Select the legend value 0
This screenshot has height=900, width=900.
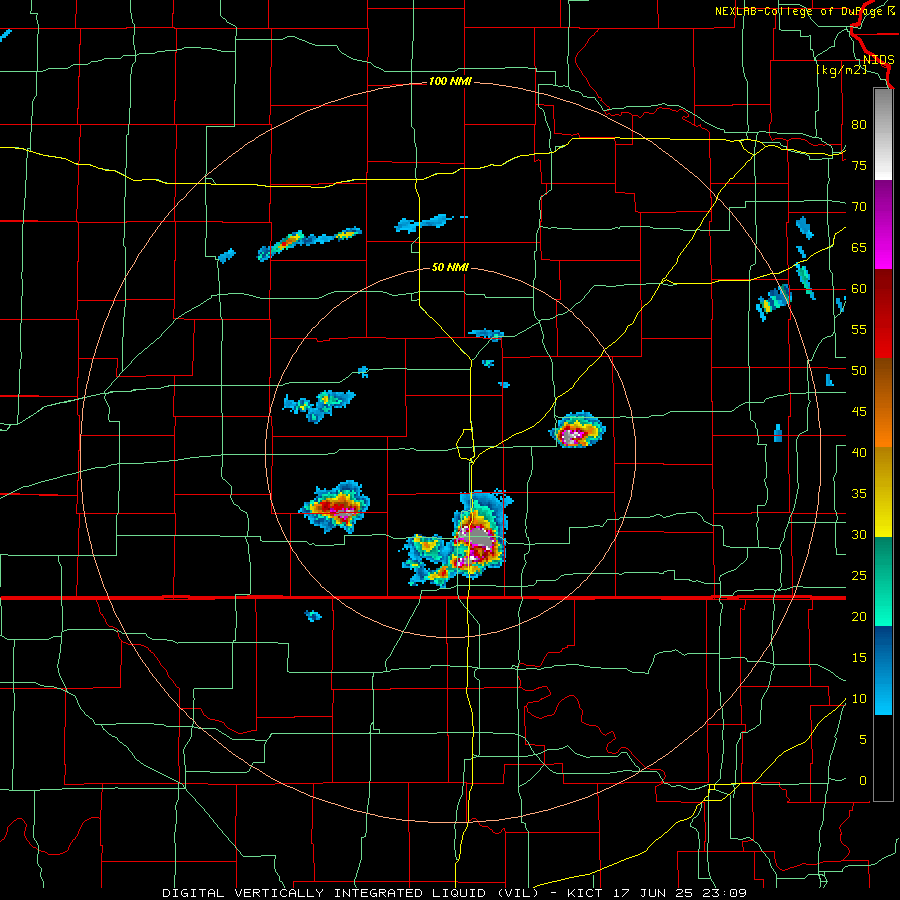[862, 781]
